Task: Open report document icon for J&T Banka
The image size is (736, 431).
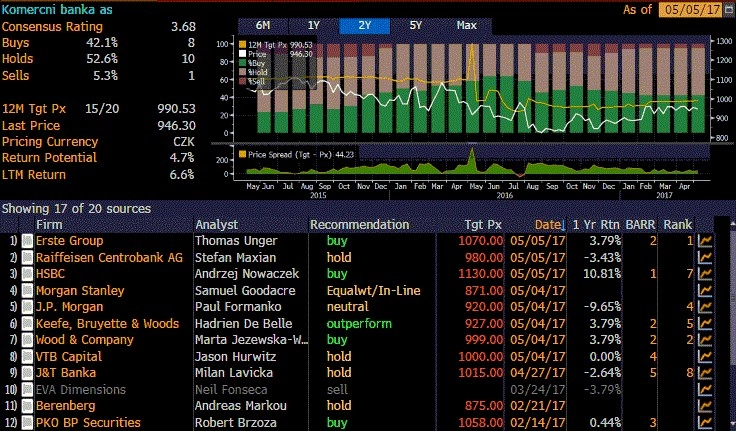Action: (x=27, y=373)
